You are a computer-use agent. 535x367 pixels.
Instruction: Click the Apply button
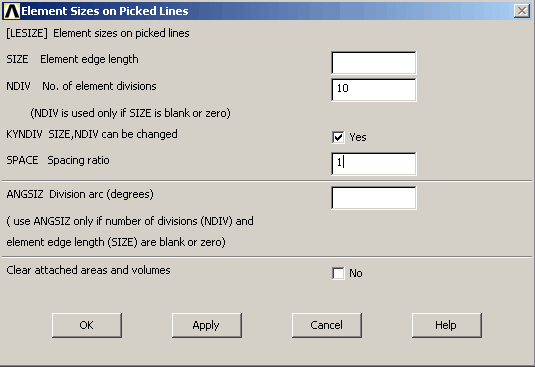pyautogui.click(x=207, y=325)
